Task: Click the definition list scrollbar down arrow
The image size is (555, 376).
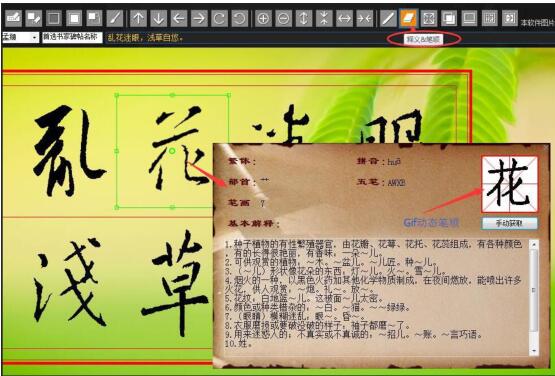Action: (x=534, y=350)
